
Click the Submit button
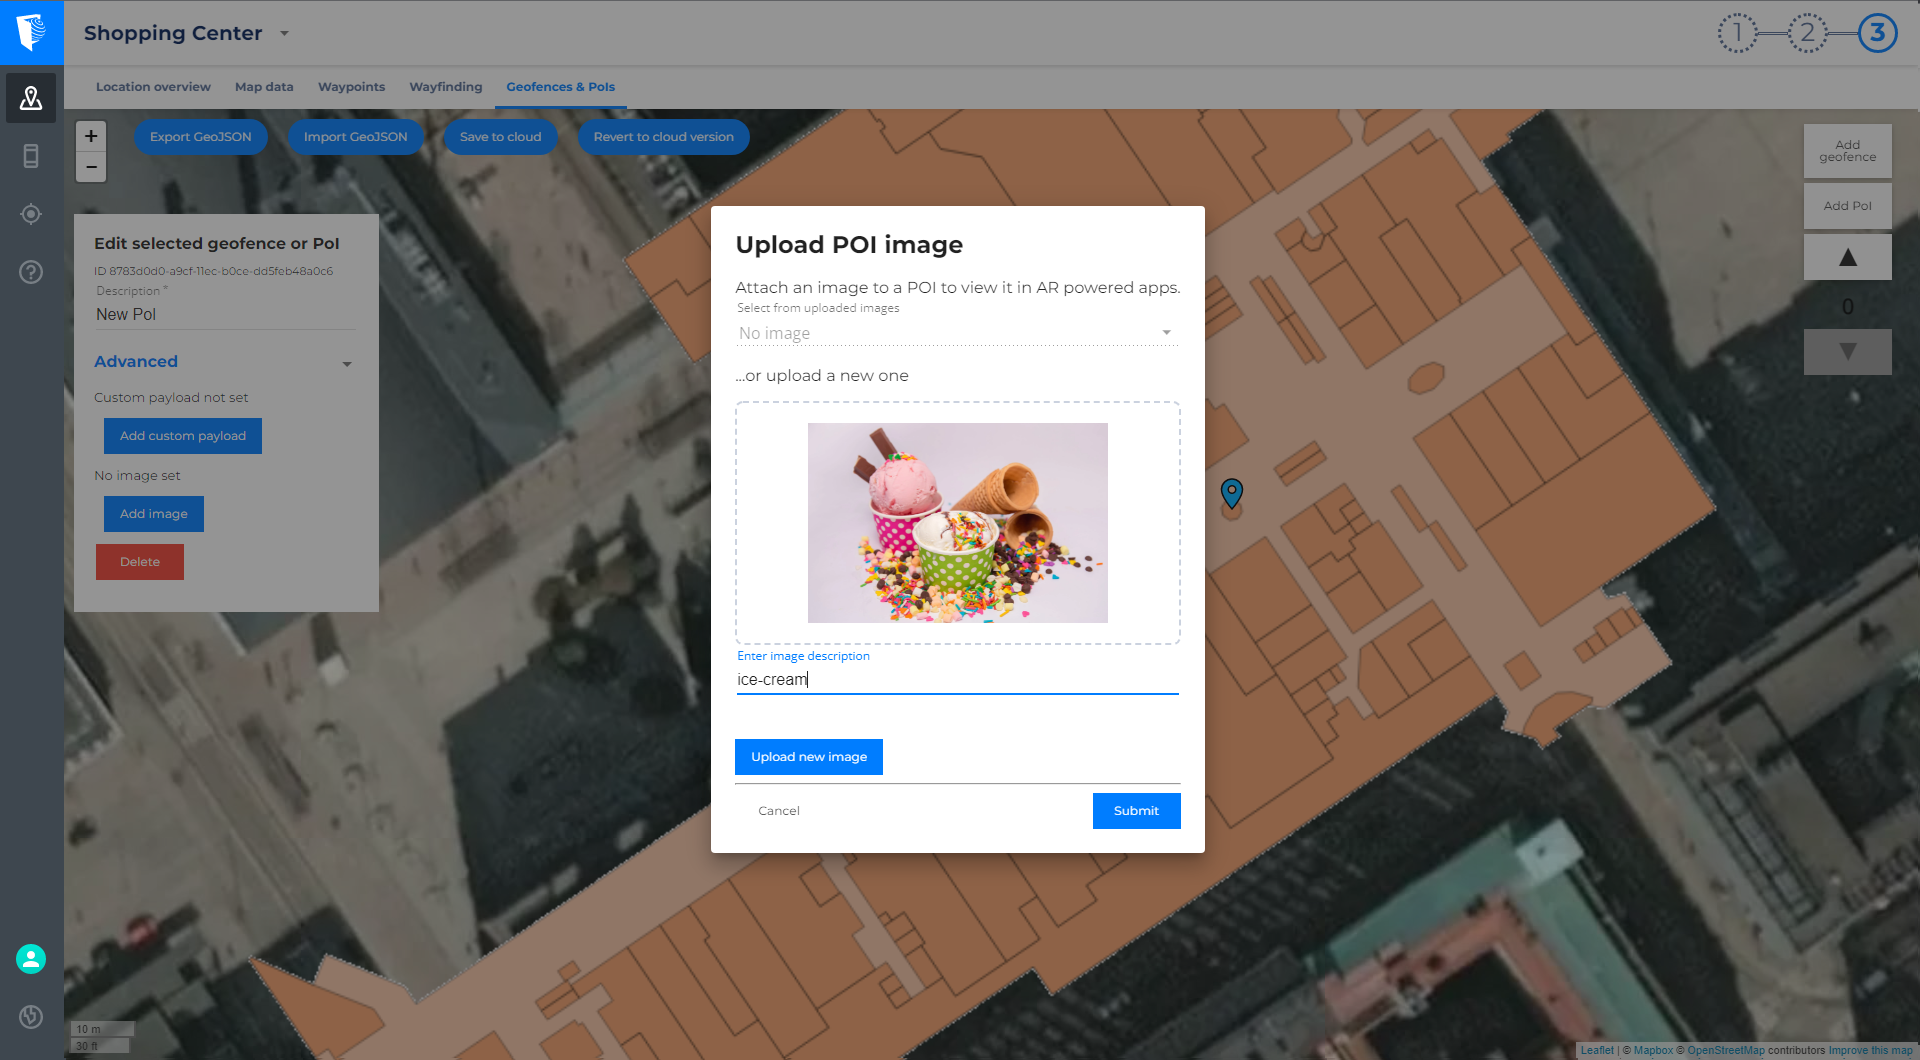click(1136, 811)
